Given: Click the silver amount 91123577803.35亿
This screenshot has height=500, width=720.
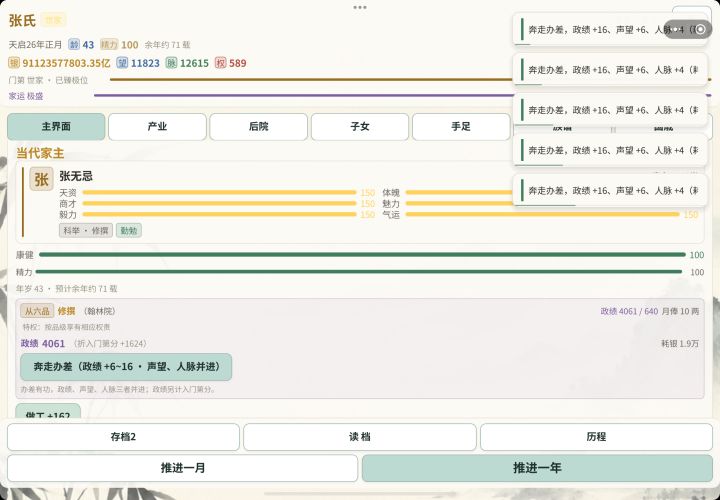Looking at the screenshot, I should tap(66, 63).
